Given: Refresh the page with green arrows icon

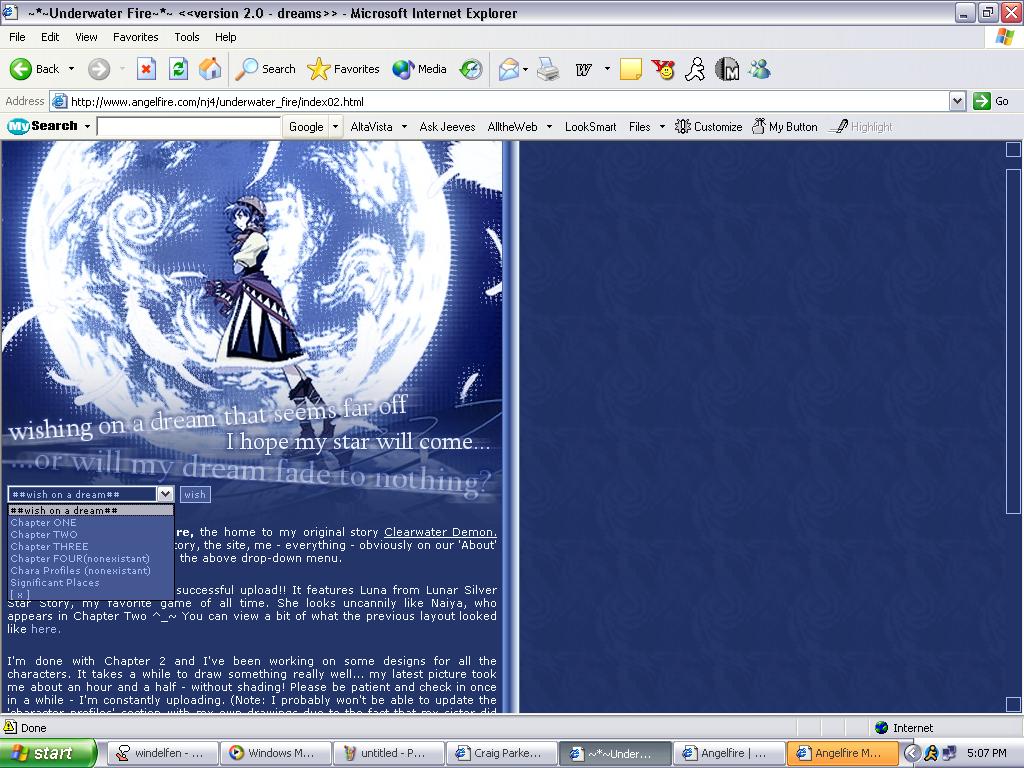Looking at the screenshot, I should [x=178, y=69].
